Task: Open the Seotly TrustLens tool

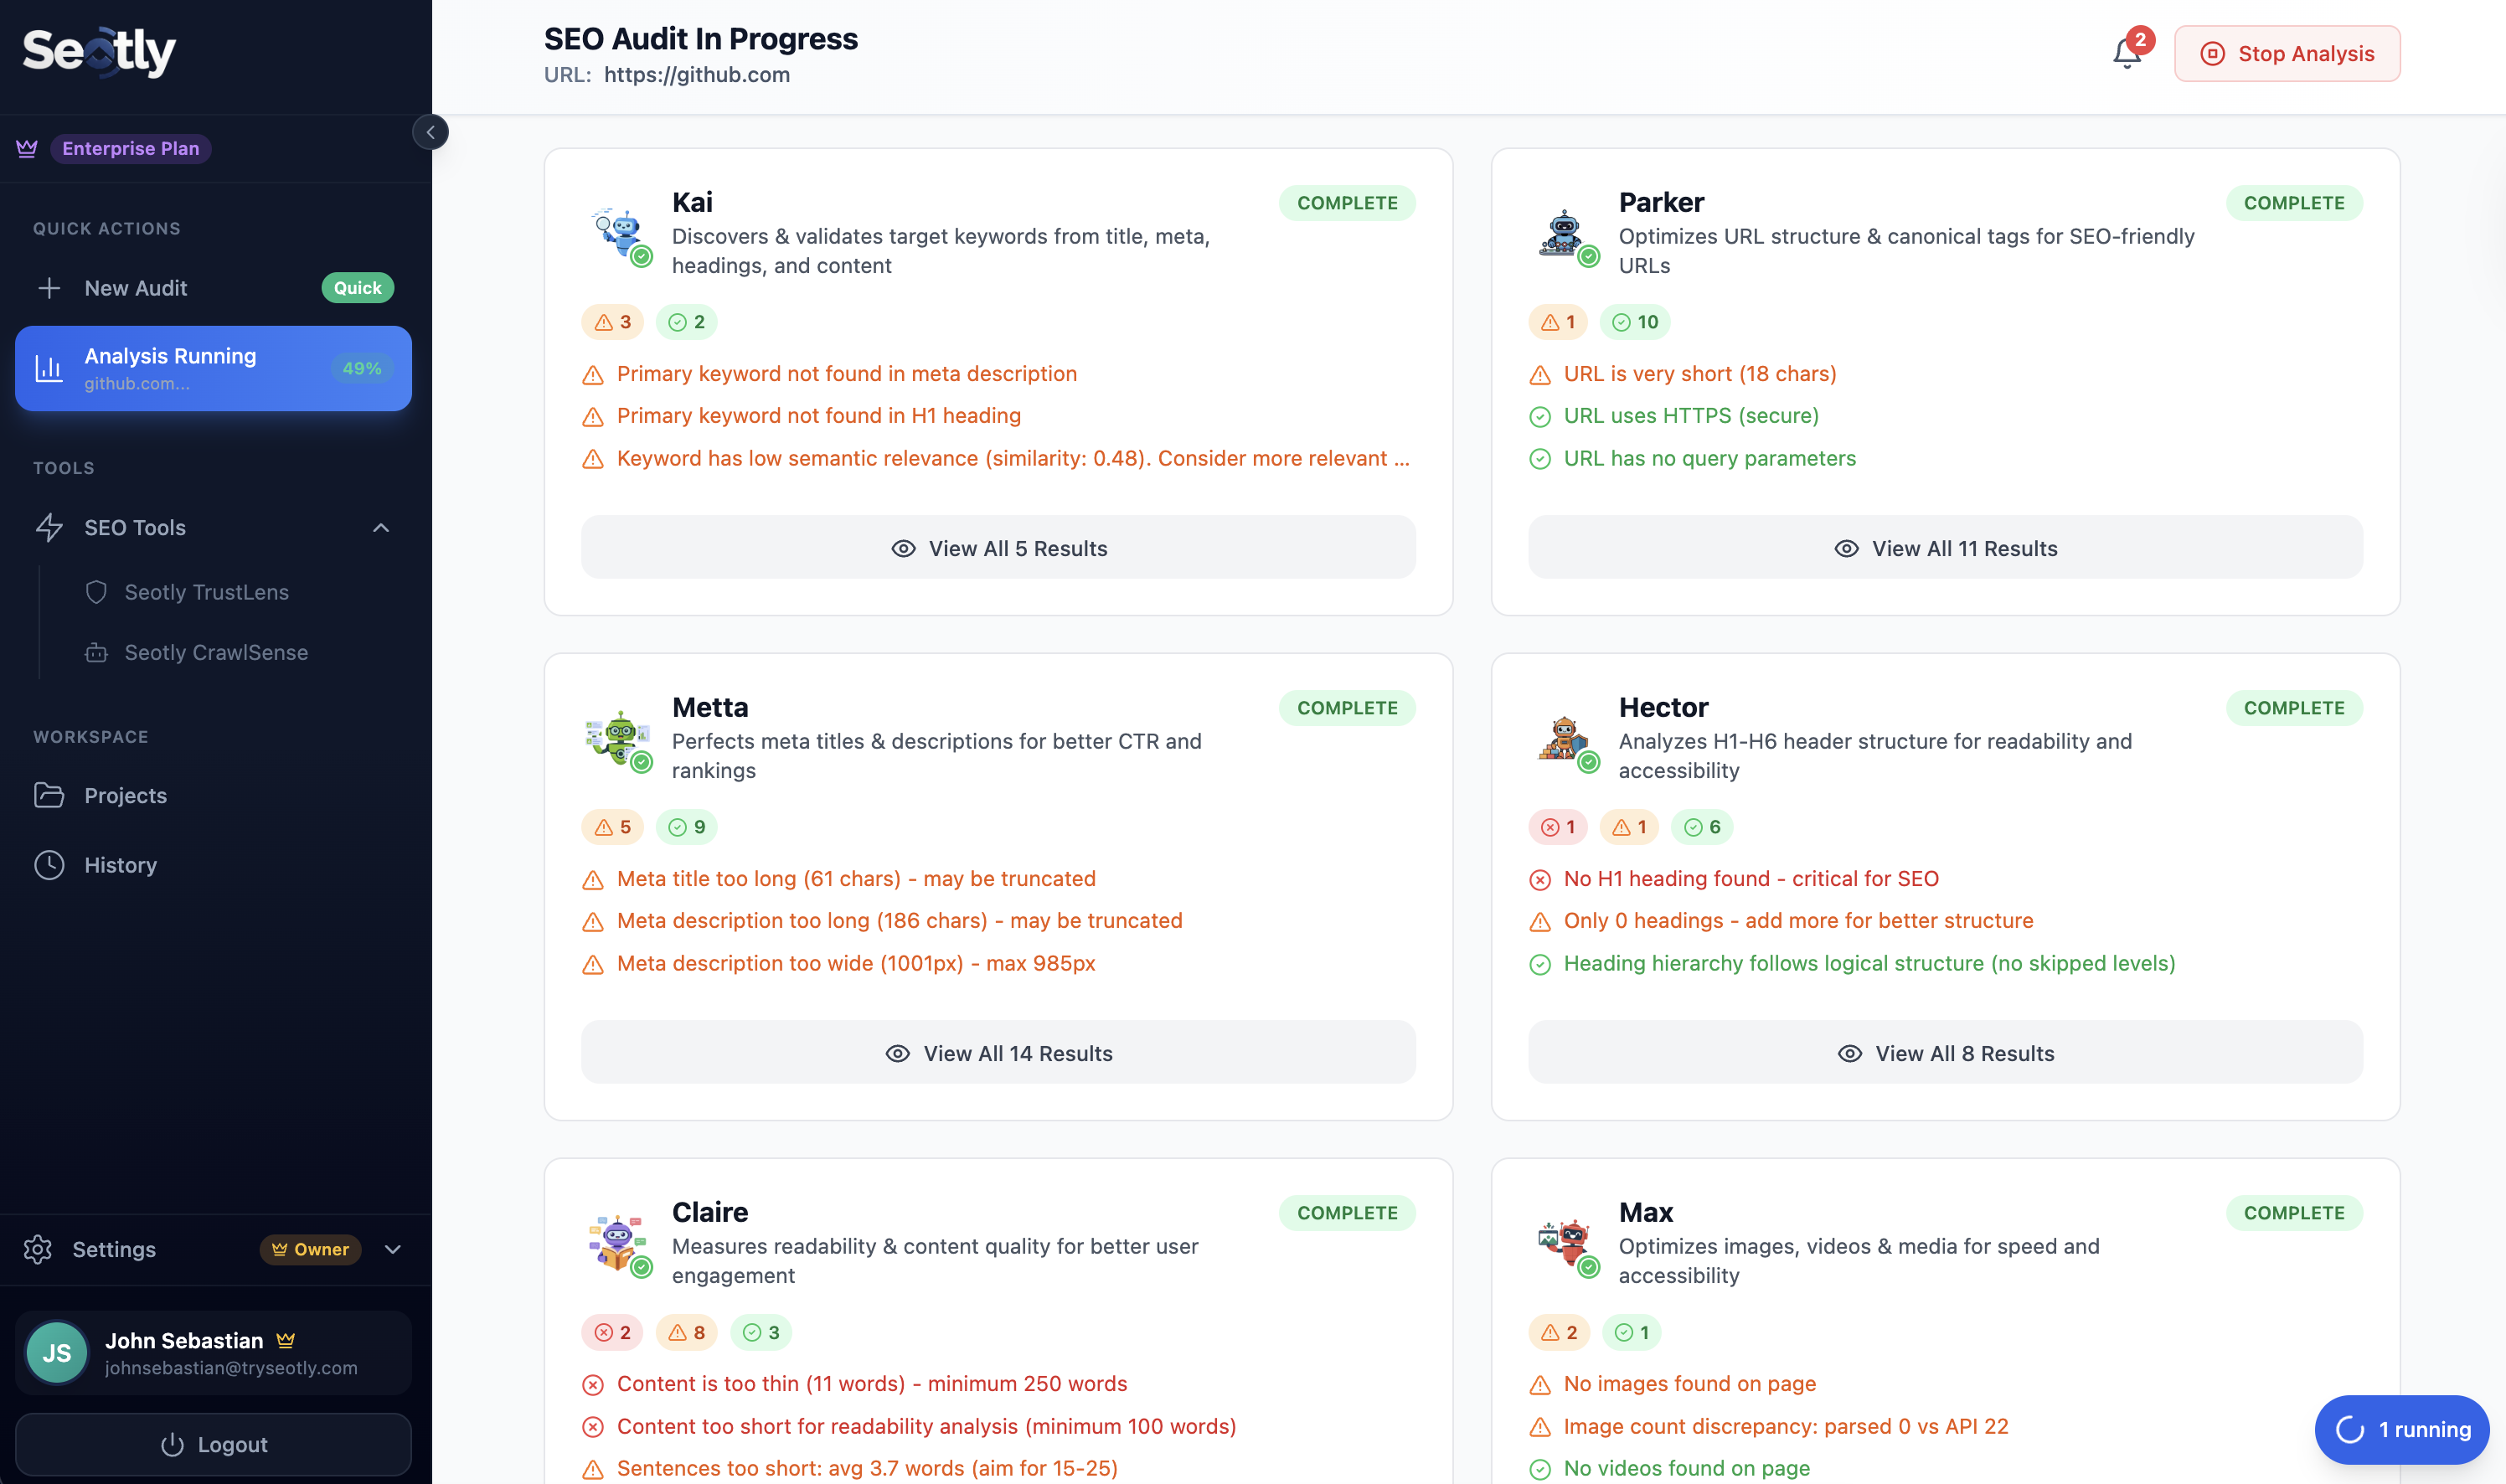Action: coord(206,592)
